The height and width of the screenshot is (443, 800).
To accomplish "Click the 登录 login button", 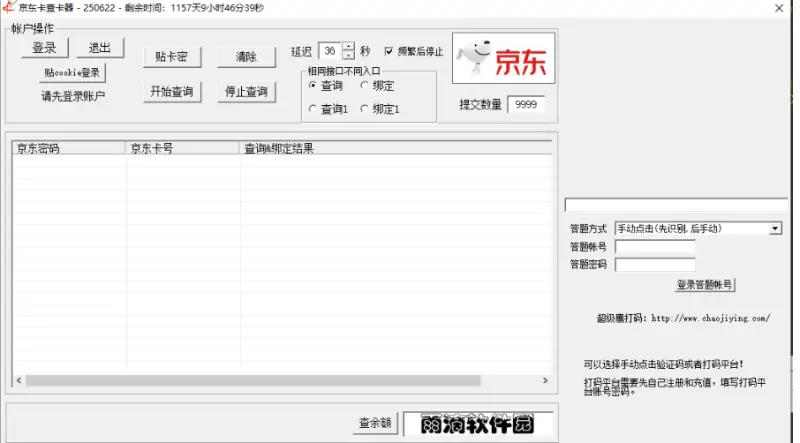I will pos(44,48).
